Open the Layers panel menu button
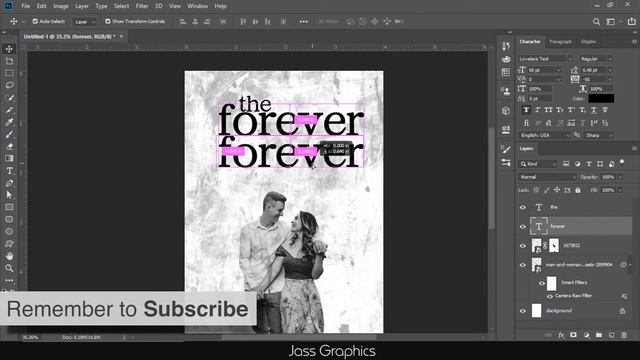Image resolution: width=640 pixels, height=360 pixels. pyautogui.click(x=634, y=149)
